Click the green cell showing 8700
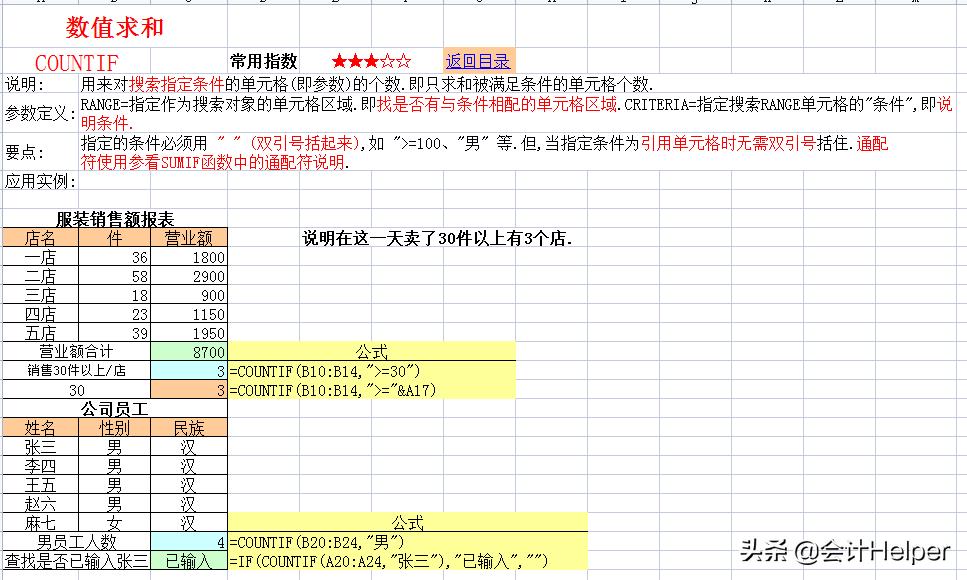967x580 pixels. 186,352
